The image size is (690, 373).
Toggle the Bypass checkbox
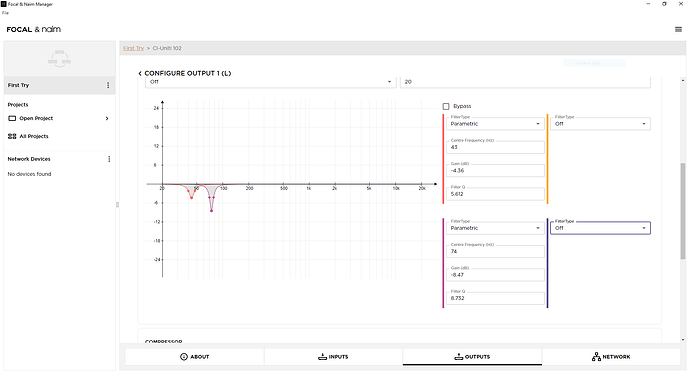point(446,106)
